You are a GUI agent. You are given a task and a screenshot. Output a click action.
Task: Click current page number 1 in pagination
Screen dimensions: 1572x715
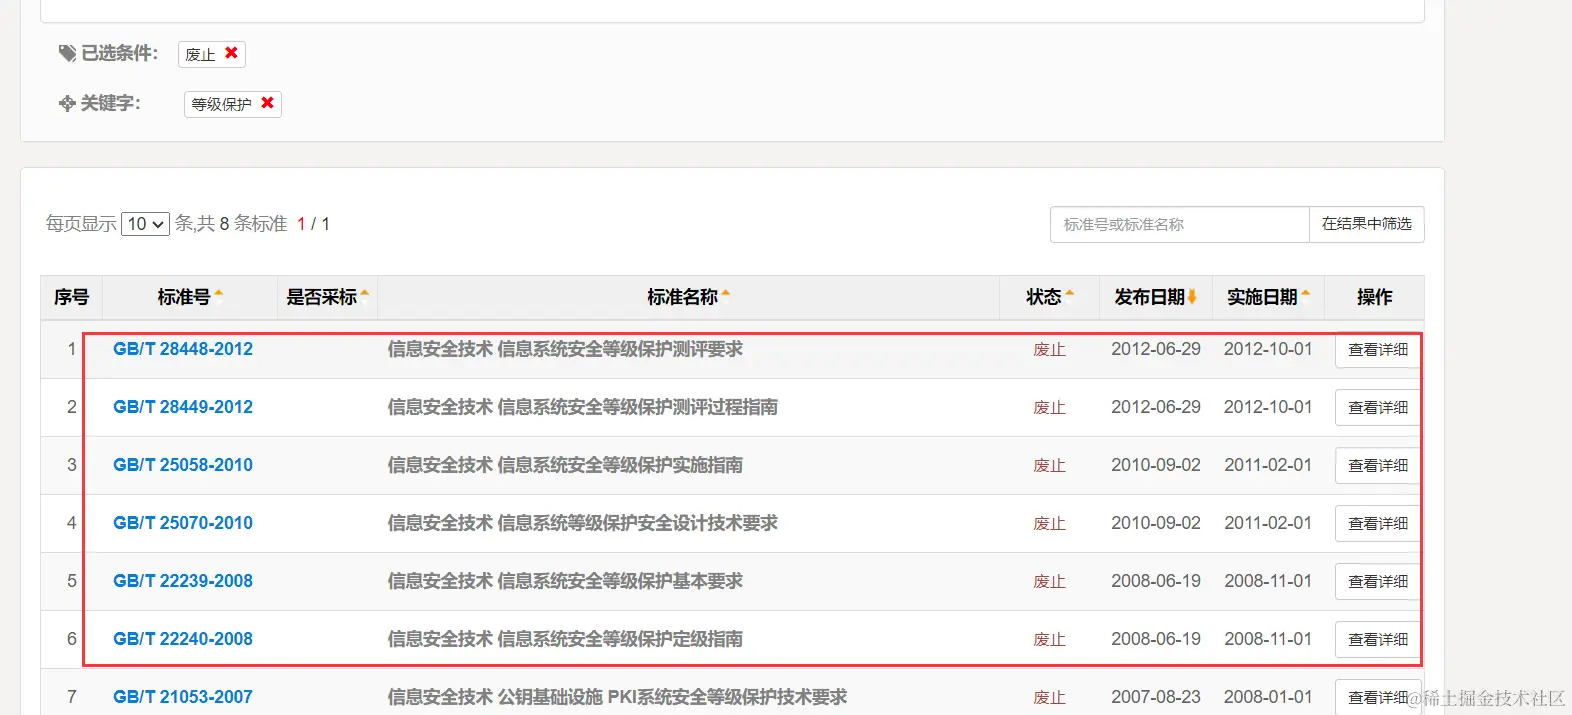pos(301,224)
